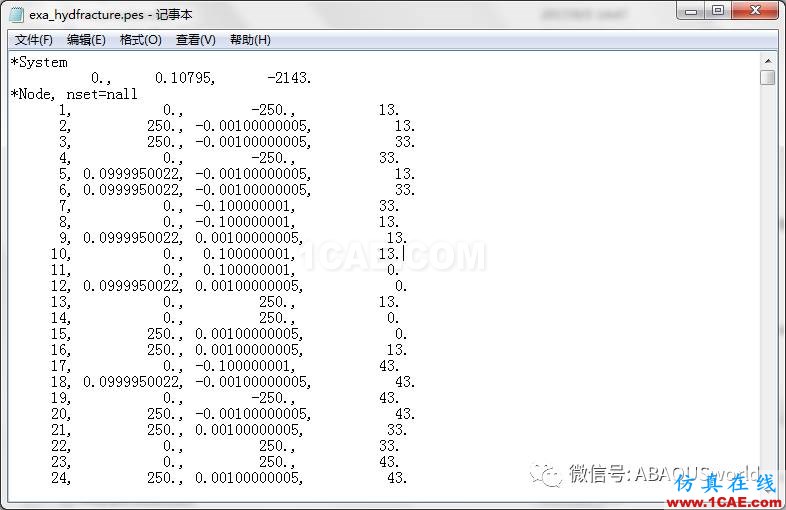Click node number 7, row
The height and width of the screenshot is (510, 786).
(x=229, y=206)
